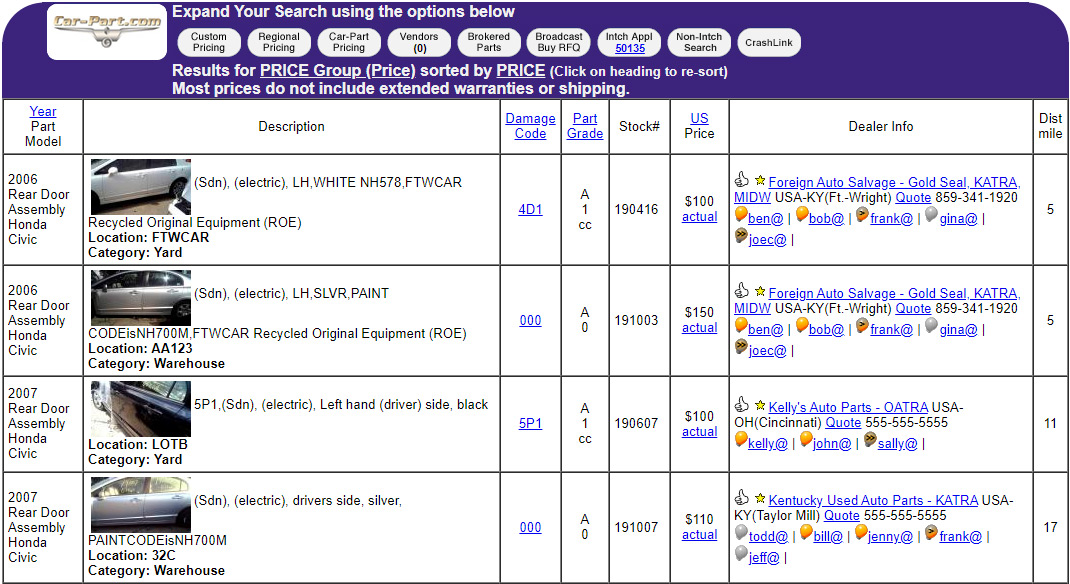The image size is (1070, 584).
Task: Click the Car-Part.com logo
Action: 107,31
